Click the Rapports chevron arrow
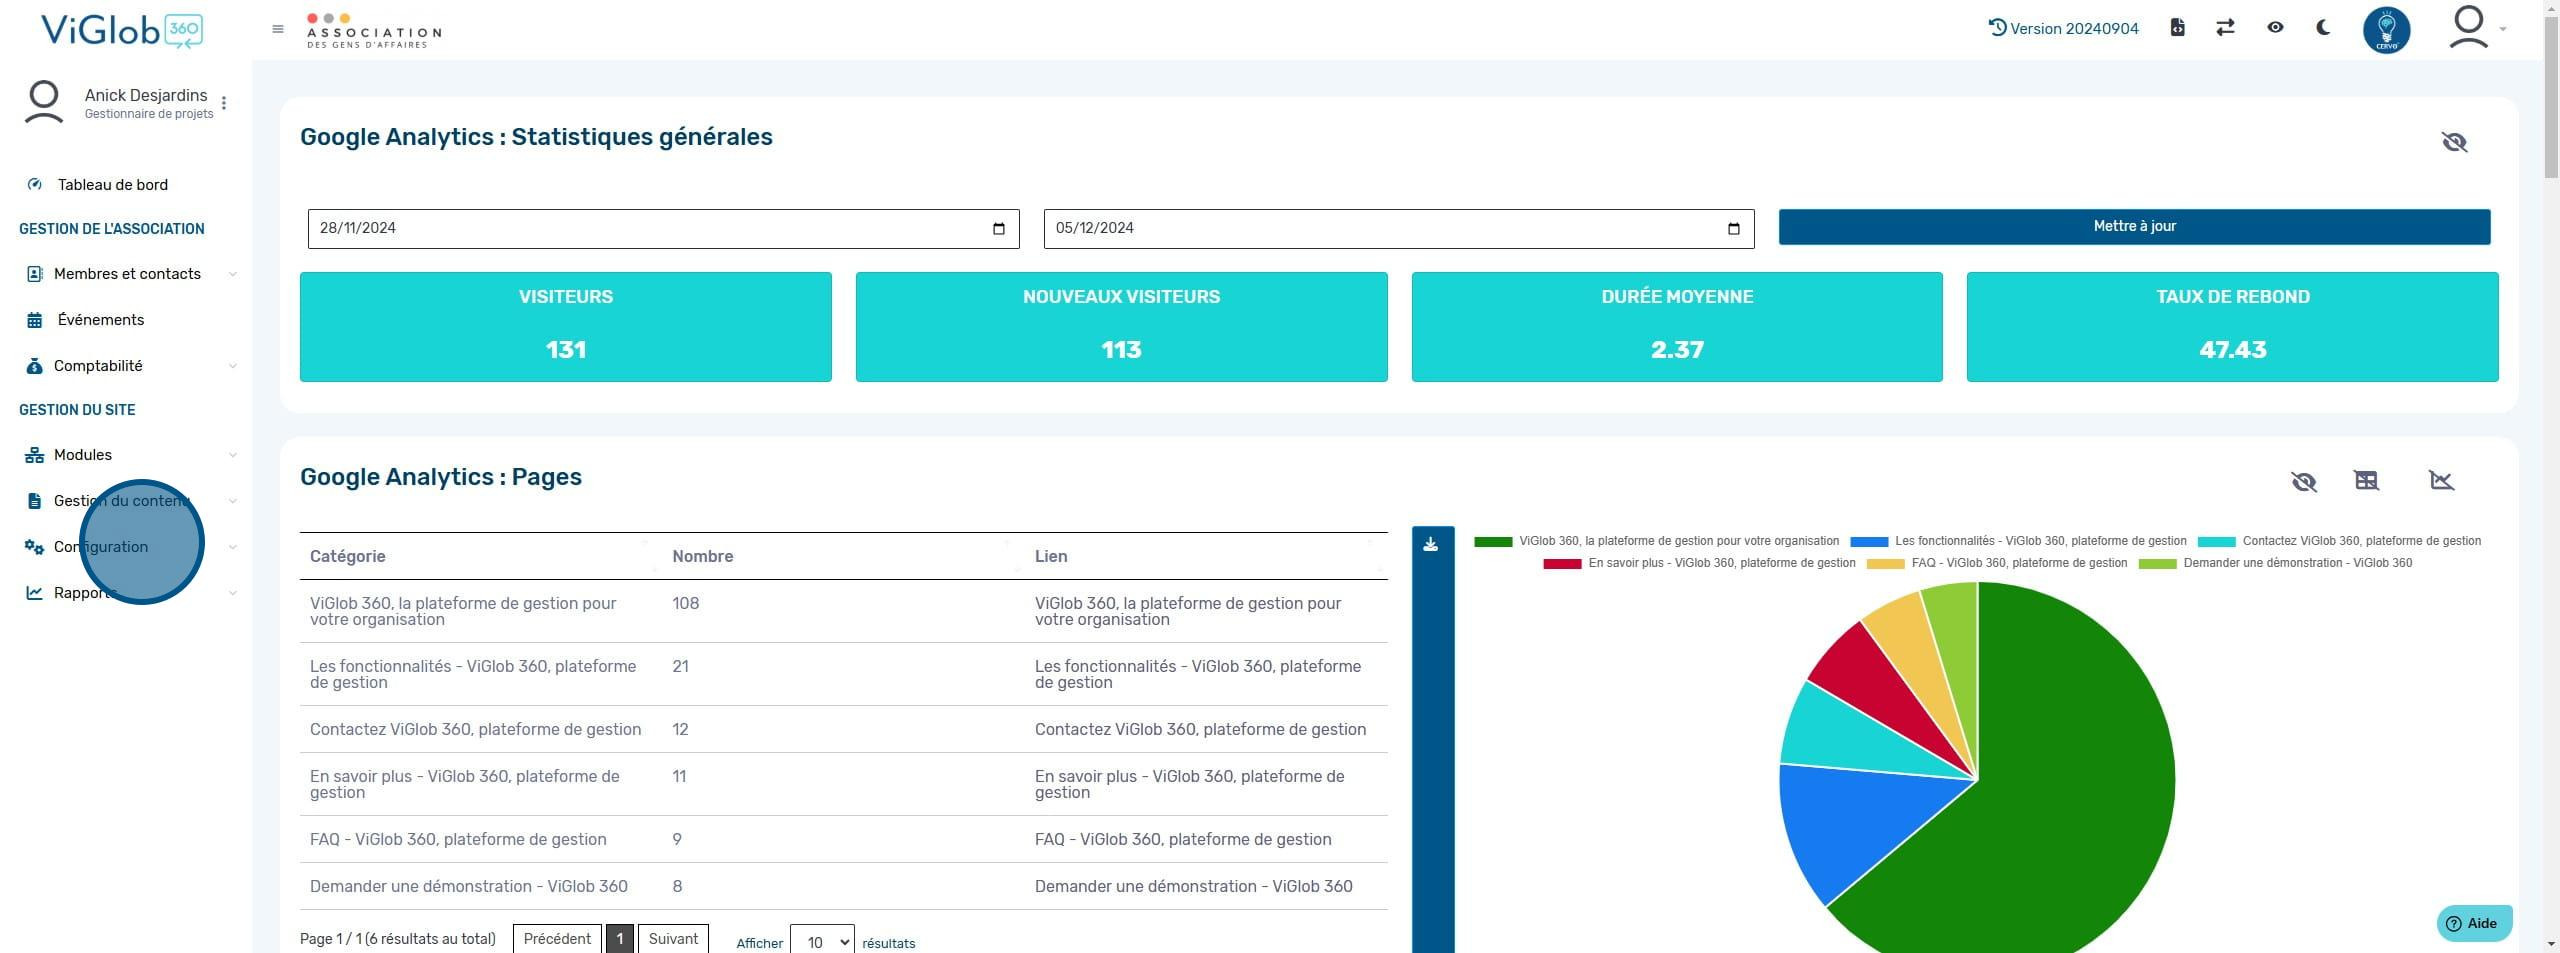This screenshot has width=2560, height=953. (x=233, y=593)
